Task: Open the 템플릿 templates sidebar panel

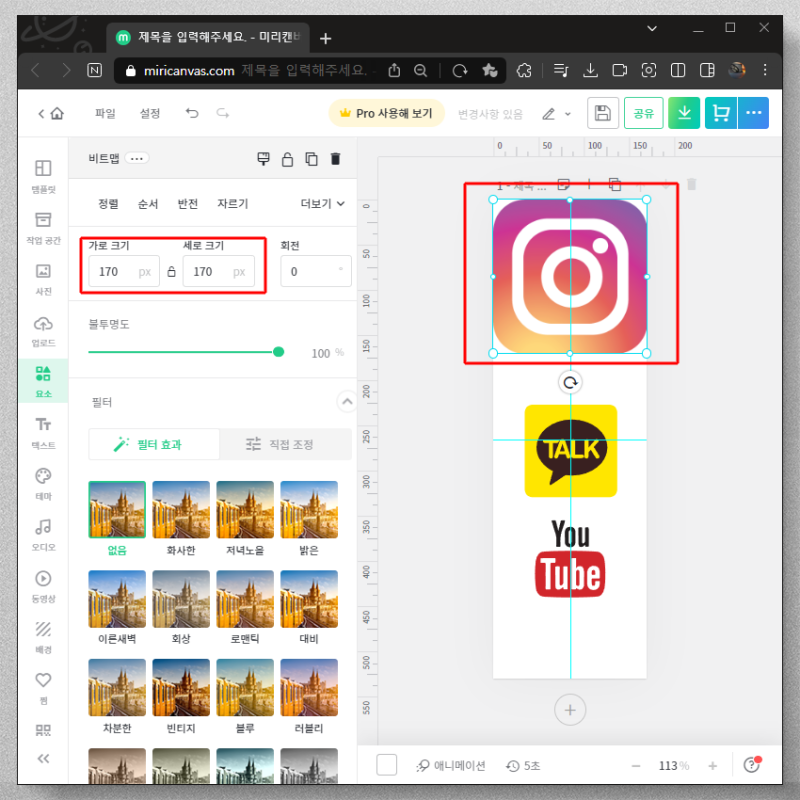Action: pos(43,176)
